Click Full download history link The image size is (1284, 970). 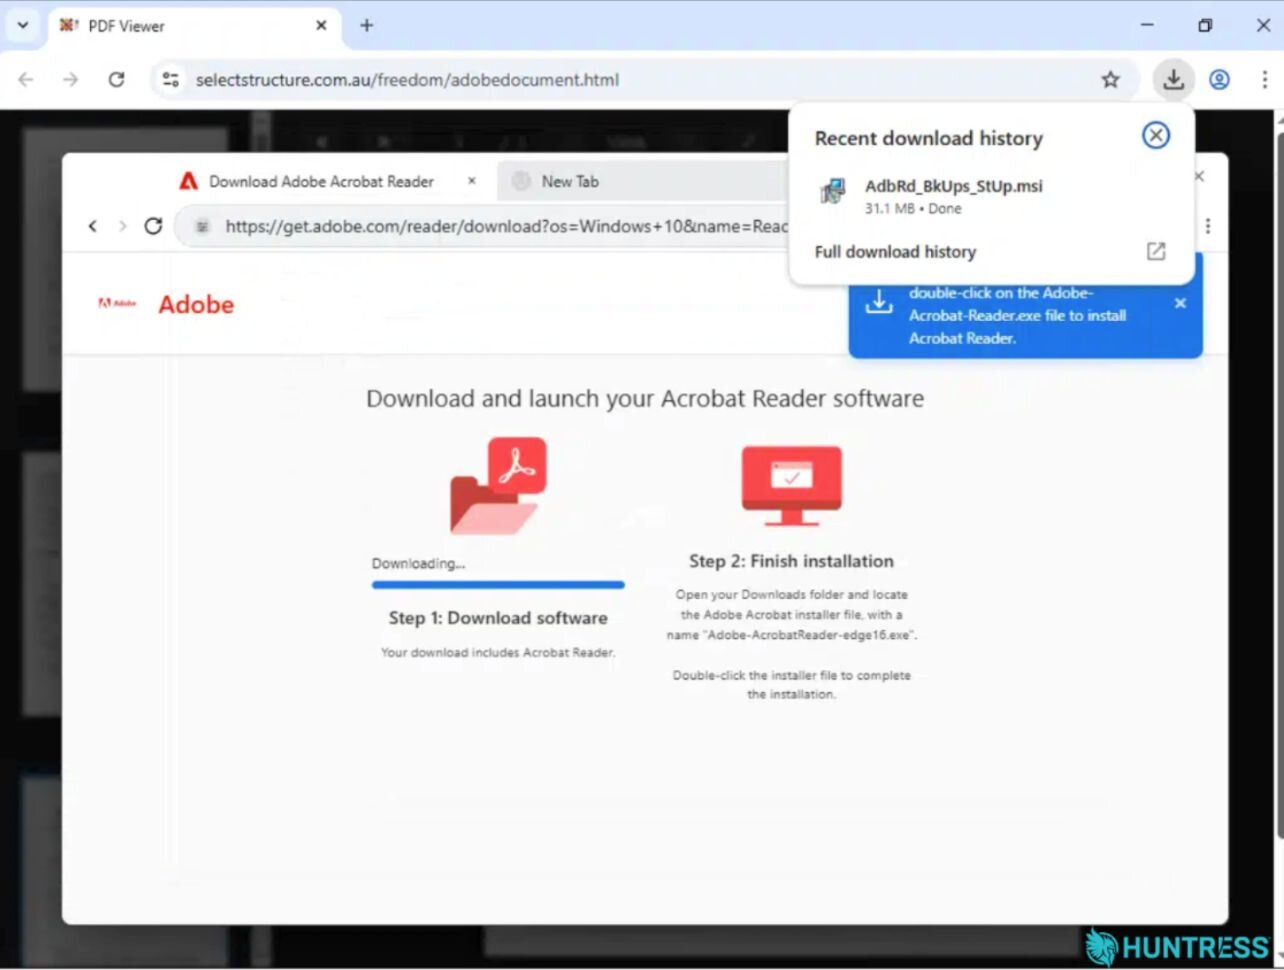click(x=895, y=252)
